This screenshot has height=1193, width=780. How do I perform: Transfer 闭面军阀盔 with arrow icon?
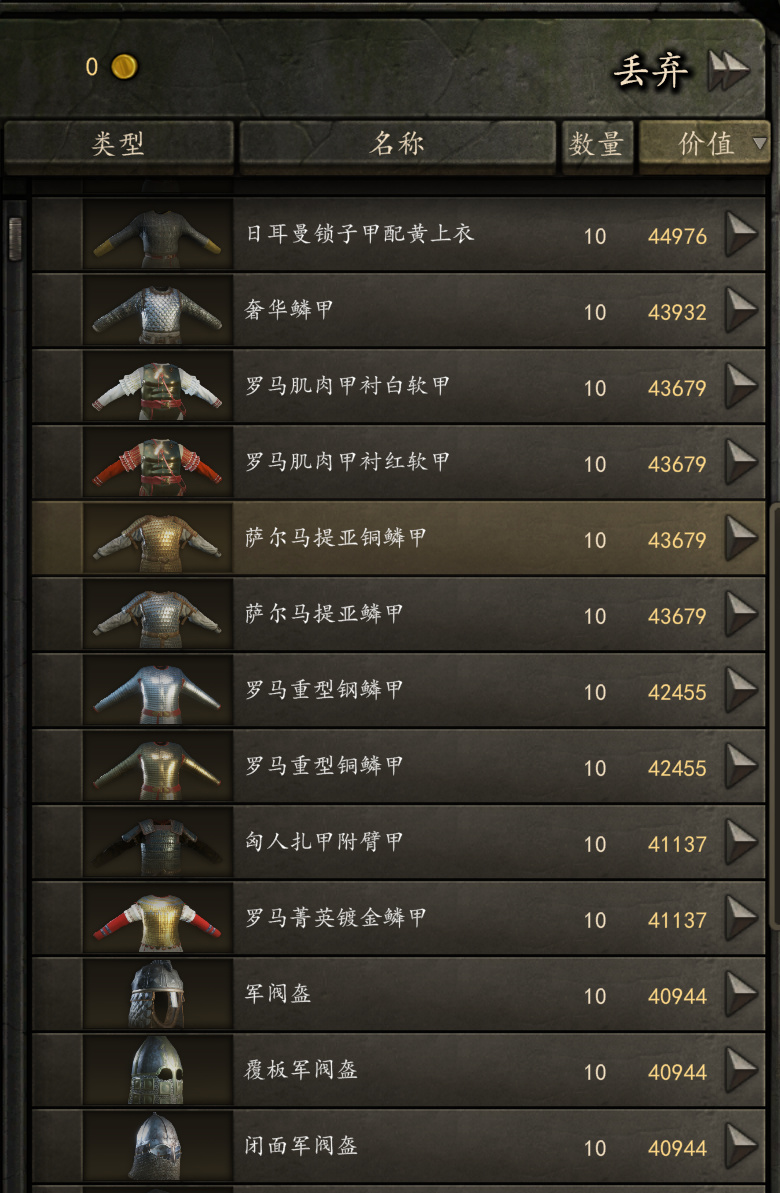tap(740, 1146)
